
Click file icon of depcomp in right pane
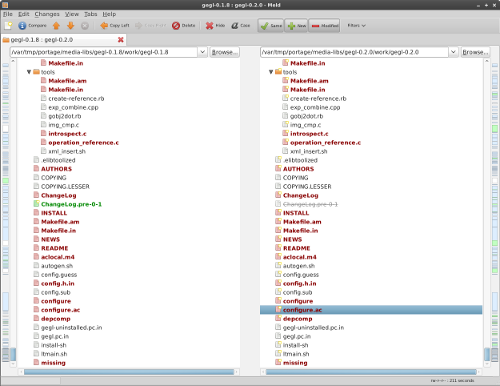point(278,318)
